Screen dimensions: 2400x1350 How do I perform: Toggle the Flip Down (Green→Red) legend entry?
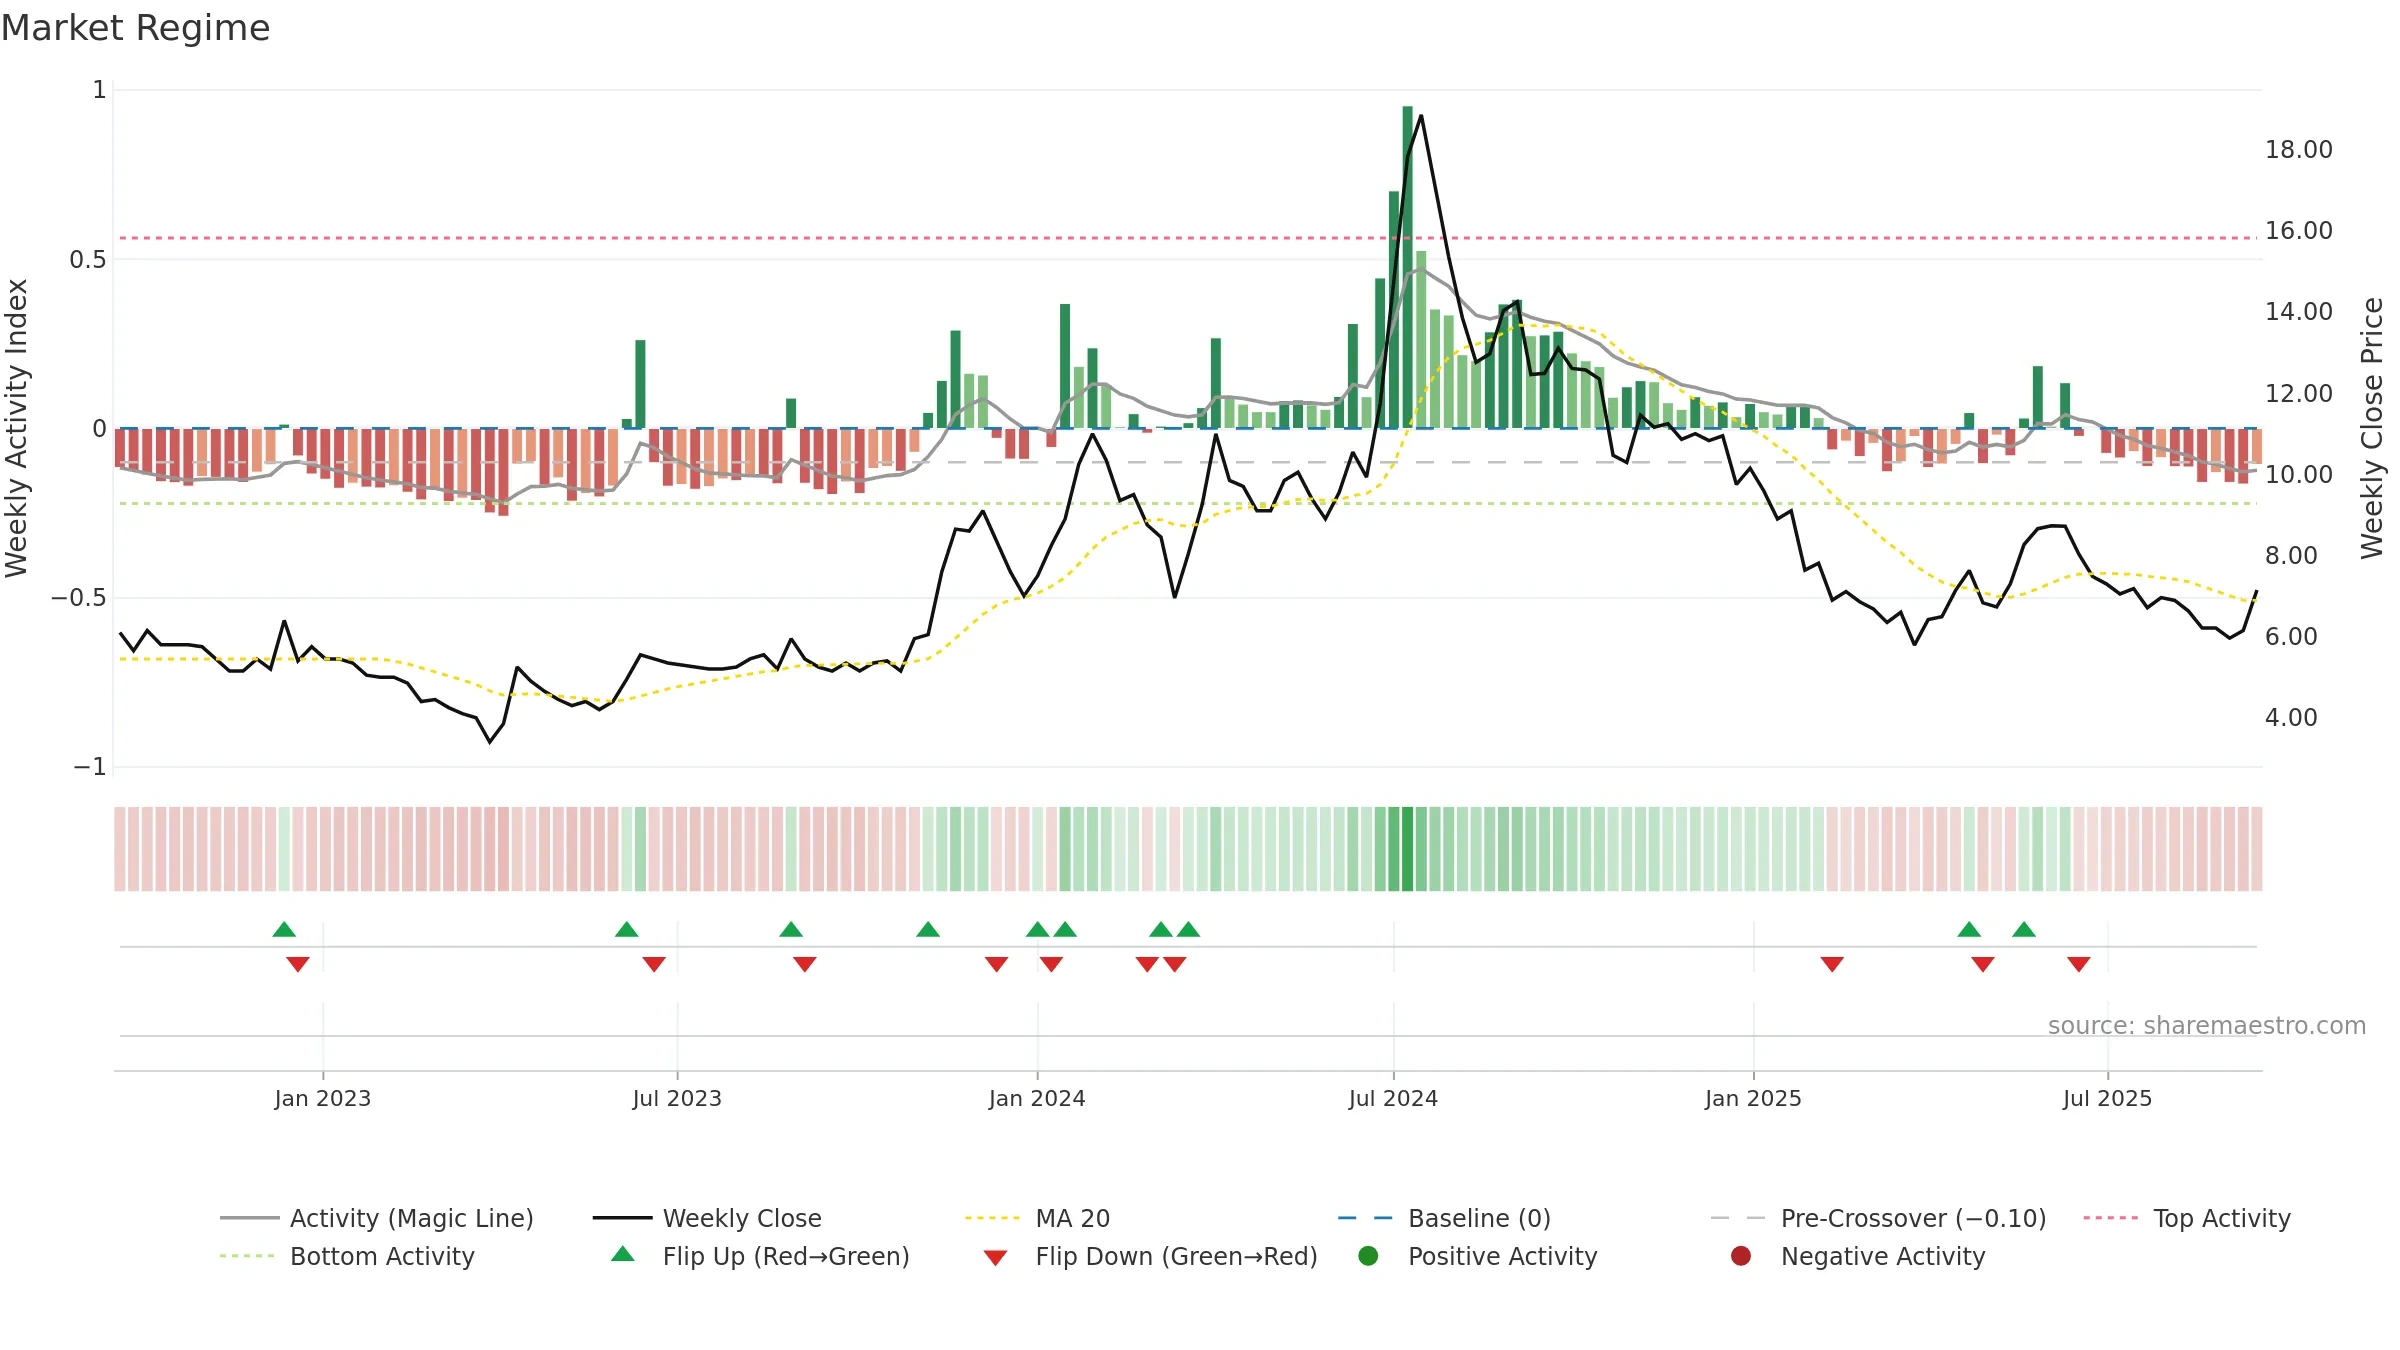(x=1150, y=1256)
